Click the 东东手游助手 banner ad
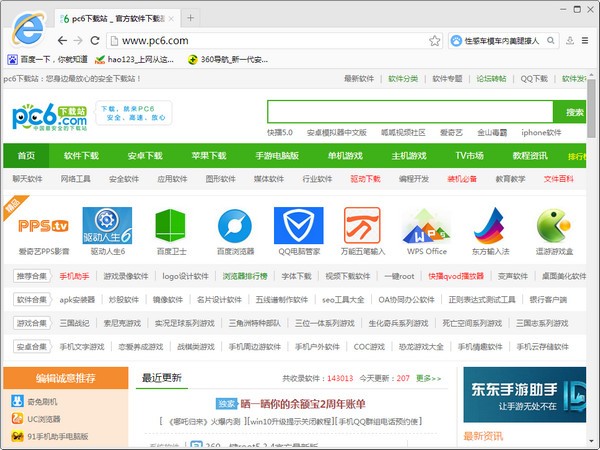Image resolution: width=600 pixels, height=450 pixels. (x=524, y=395)
